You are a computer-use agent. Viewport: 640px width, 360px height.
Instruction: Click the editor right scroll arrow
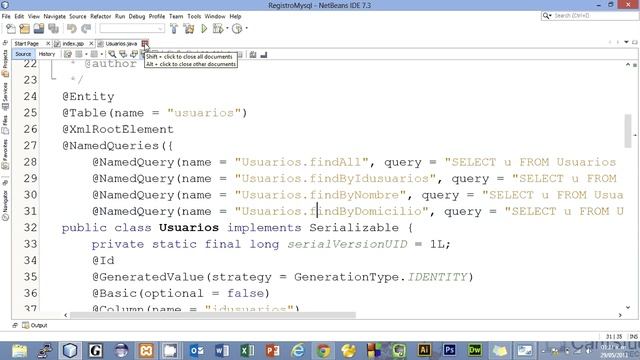(x=620, y=315)
